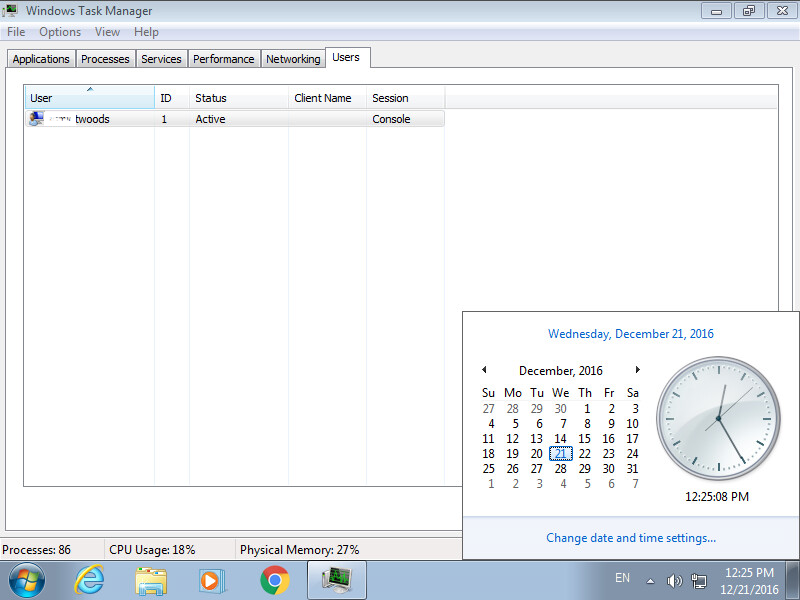Viewport: 800px width, 600px height.
Task: Open the Options menu
Action: click(60, 32)
